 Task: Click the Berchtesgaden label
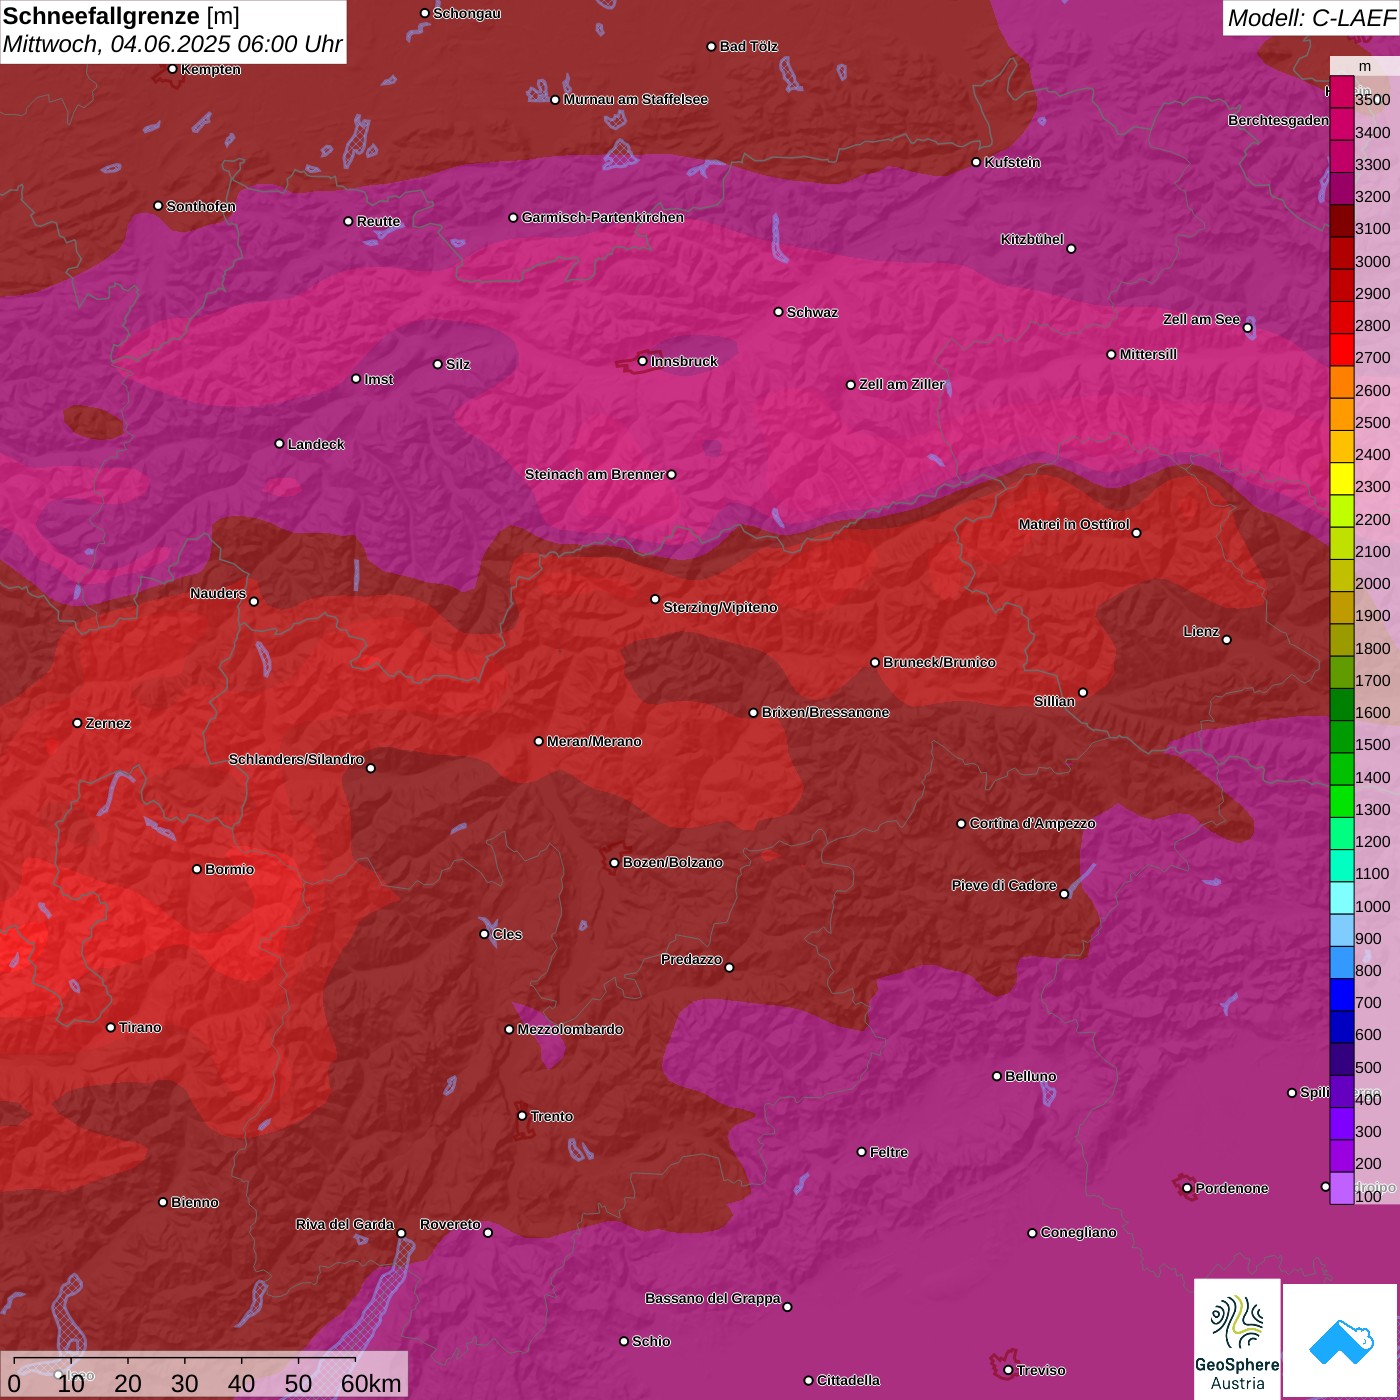coord(1279,120)
